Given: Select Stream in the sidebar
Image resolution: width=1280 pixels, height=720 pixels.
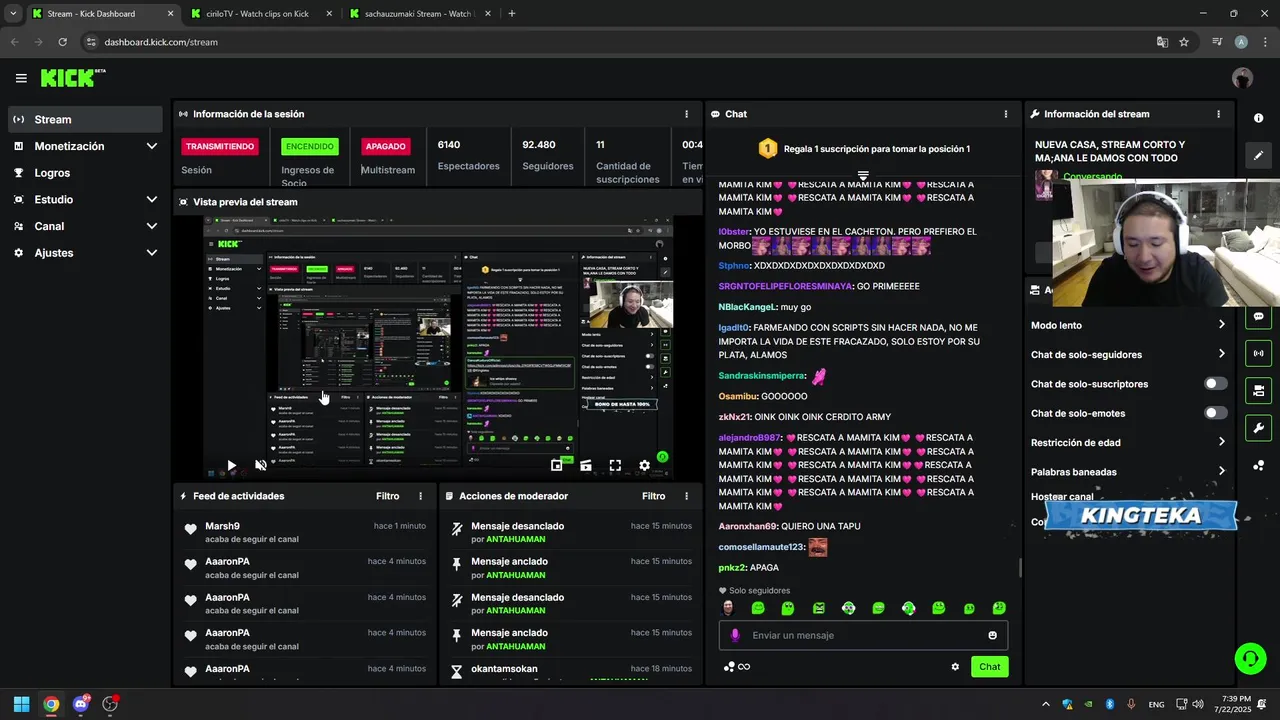Looking at the screenshot, I should click(x=85, y=119).
